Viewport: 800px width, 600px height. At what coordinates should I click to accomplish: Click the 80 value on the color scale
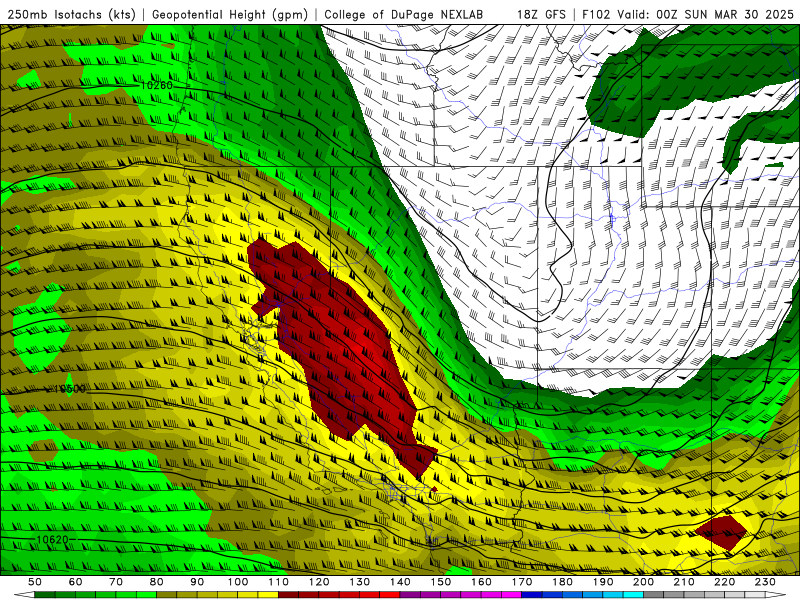(x=157, y=582)
